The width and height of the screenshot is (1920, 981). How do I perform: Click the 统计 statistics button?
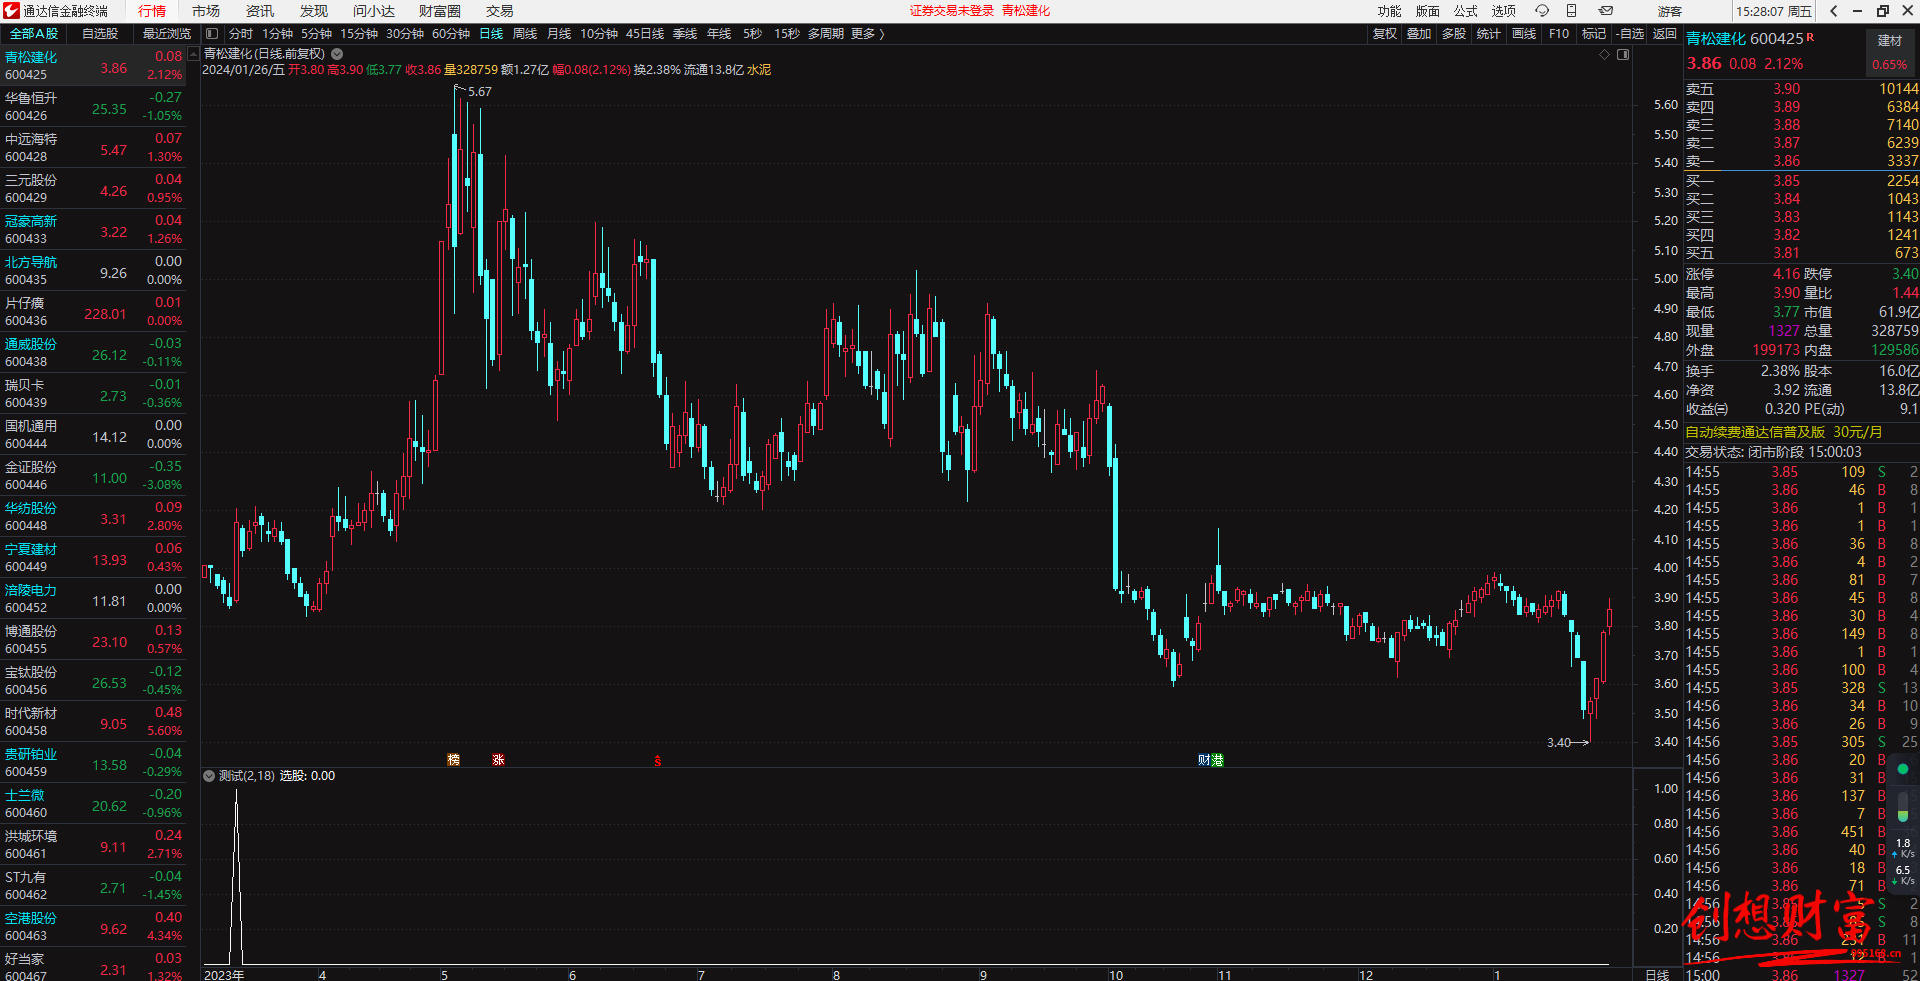(x=1489, y=34)
